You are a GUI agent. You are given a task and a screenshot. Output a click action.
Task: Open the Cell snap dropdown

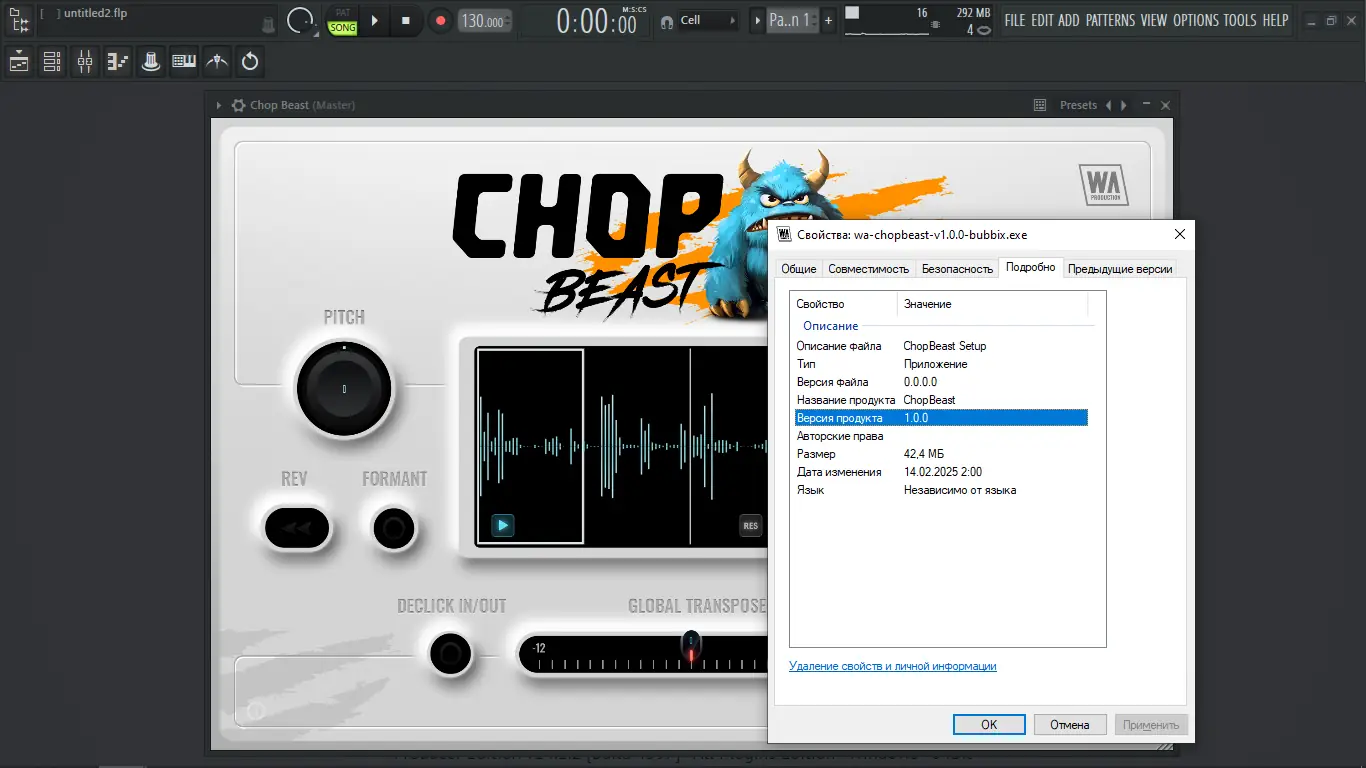(x=708, y=20)
